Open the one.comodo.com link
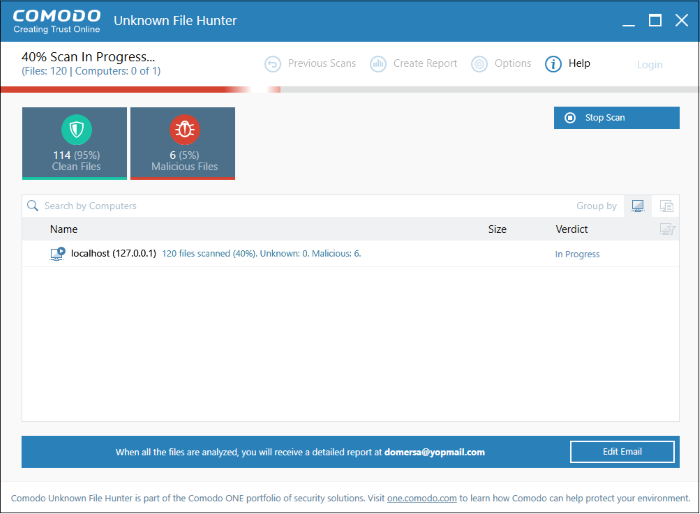This screenshot has width=700, height=514. [421, 498]
